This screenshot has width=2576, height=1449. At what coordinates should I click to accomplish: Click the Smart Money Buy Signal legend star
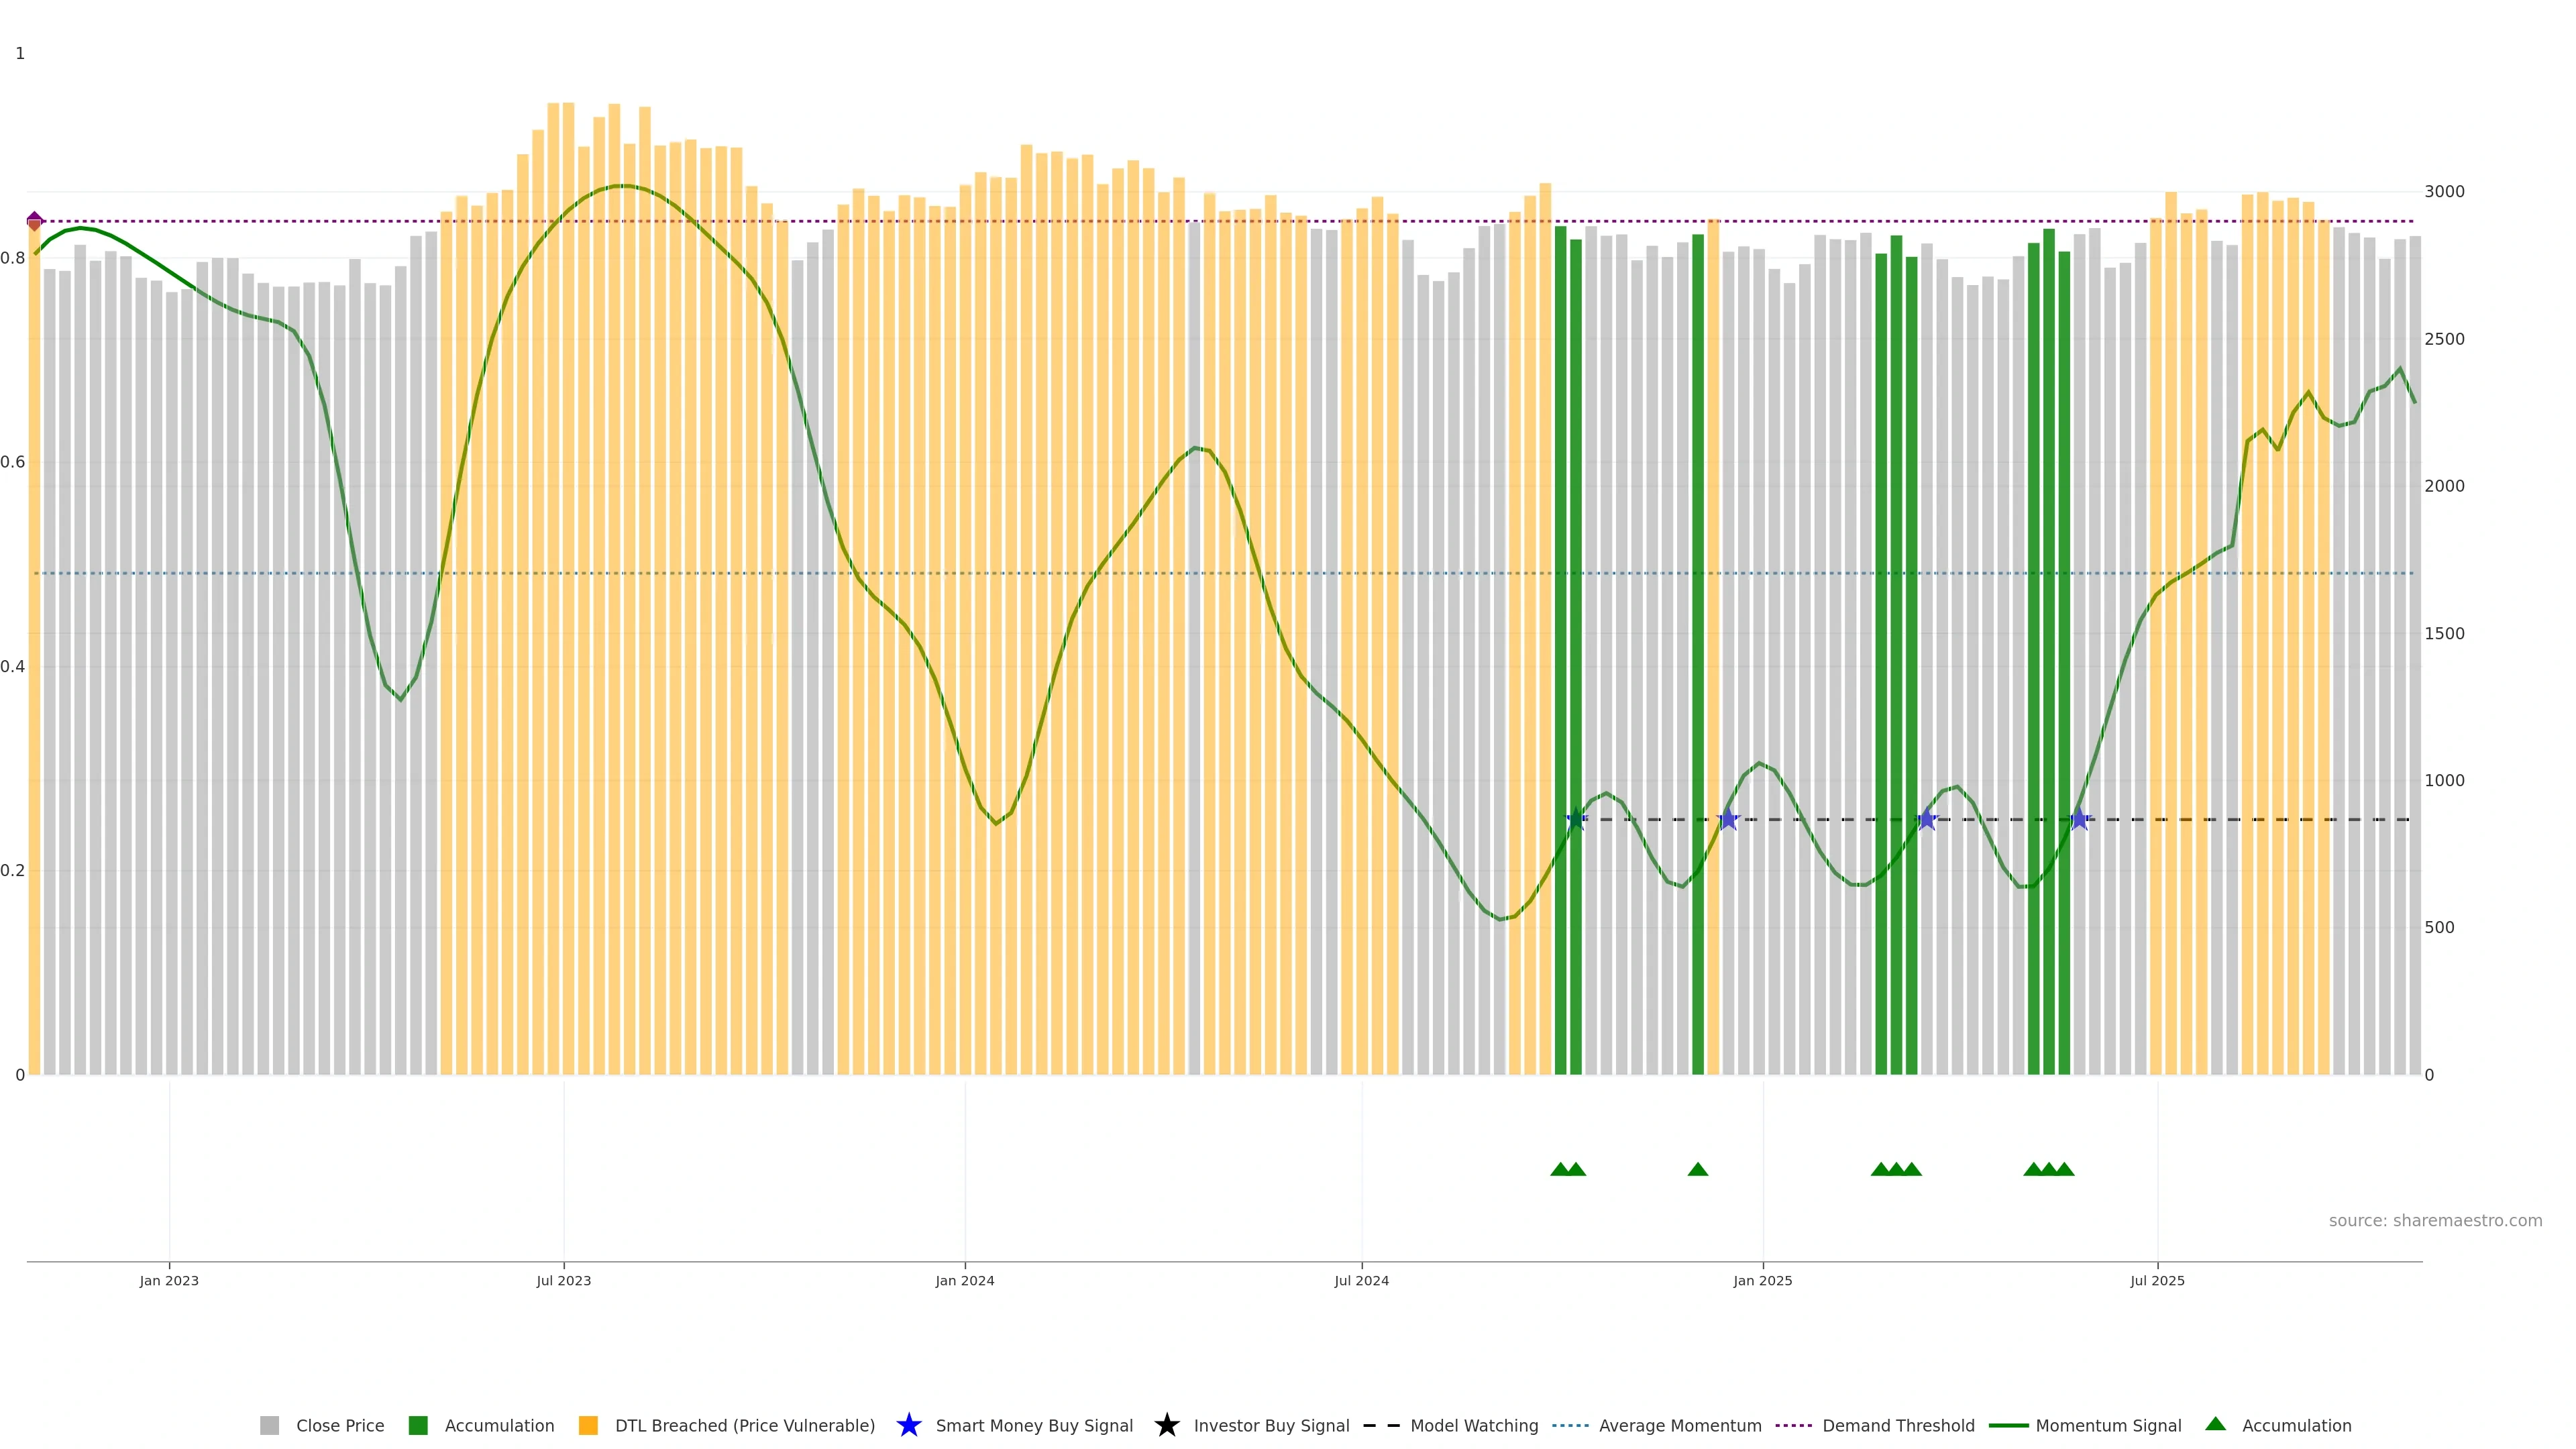(908, 1425)
